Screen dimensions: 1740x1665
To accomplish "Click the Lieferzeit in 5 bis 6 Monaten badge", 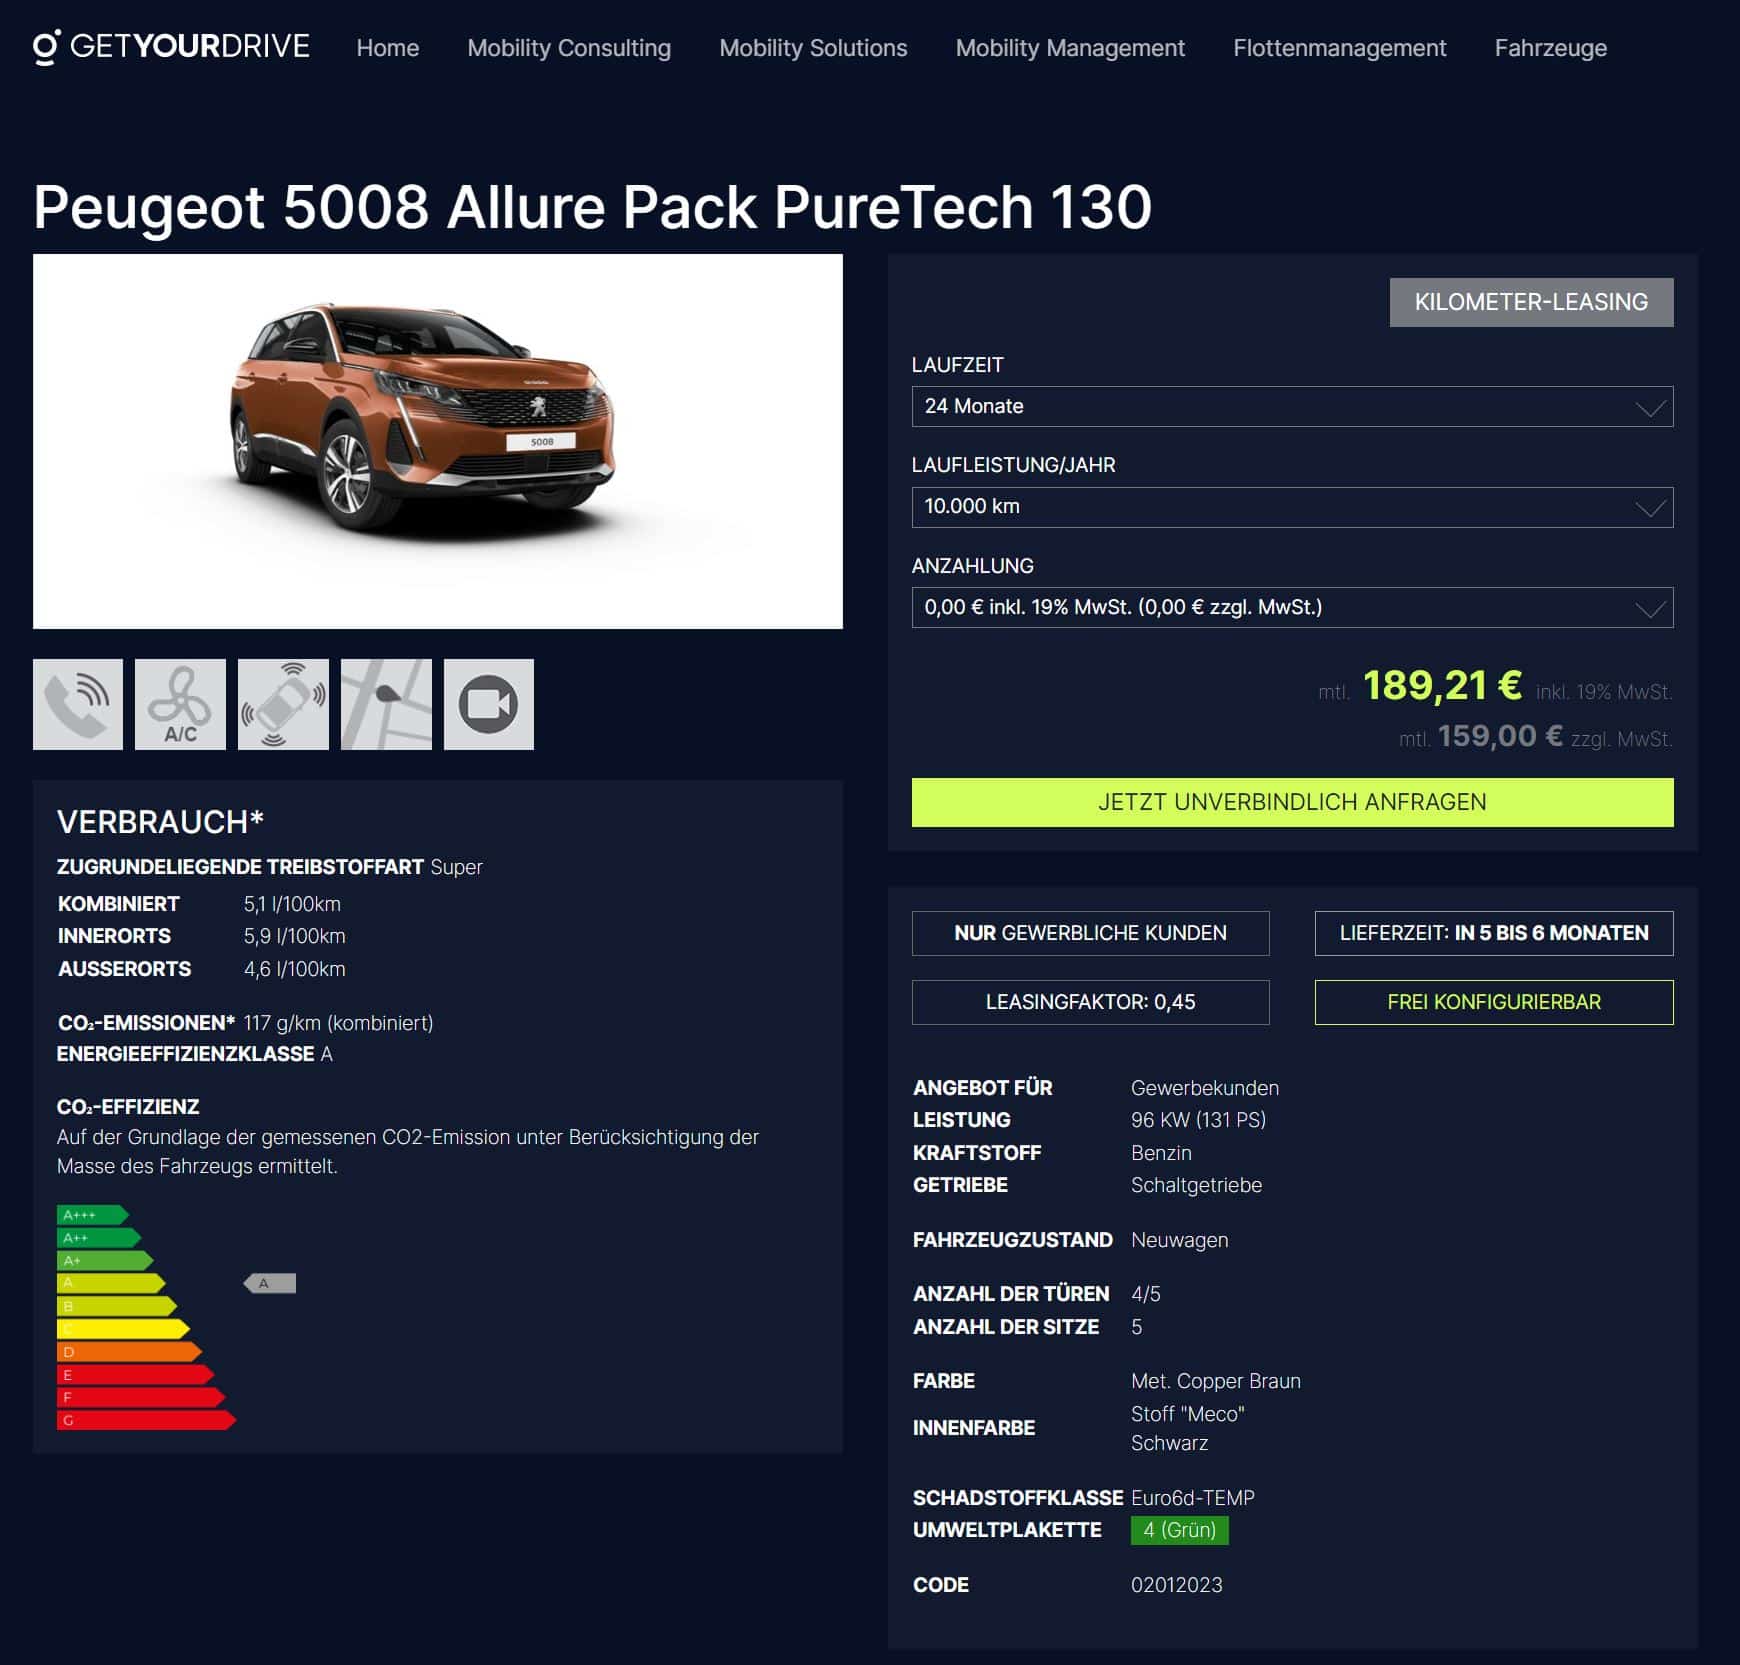I will [x=1494, y=933].
